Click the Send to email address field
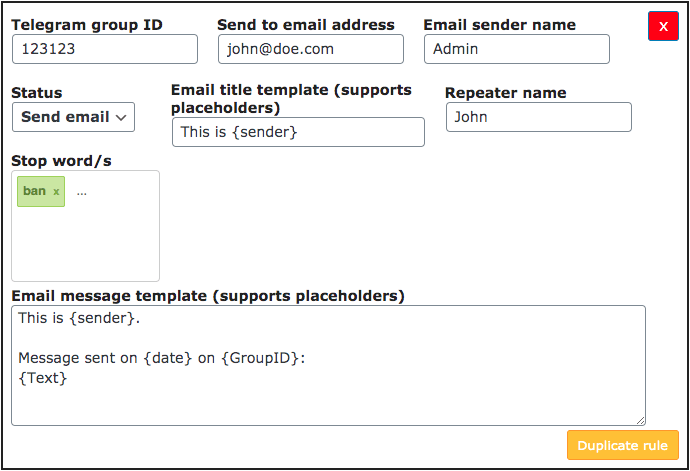 pyautogui.click(x=310, y=49)
